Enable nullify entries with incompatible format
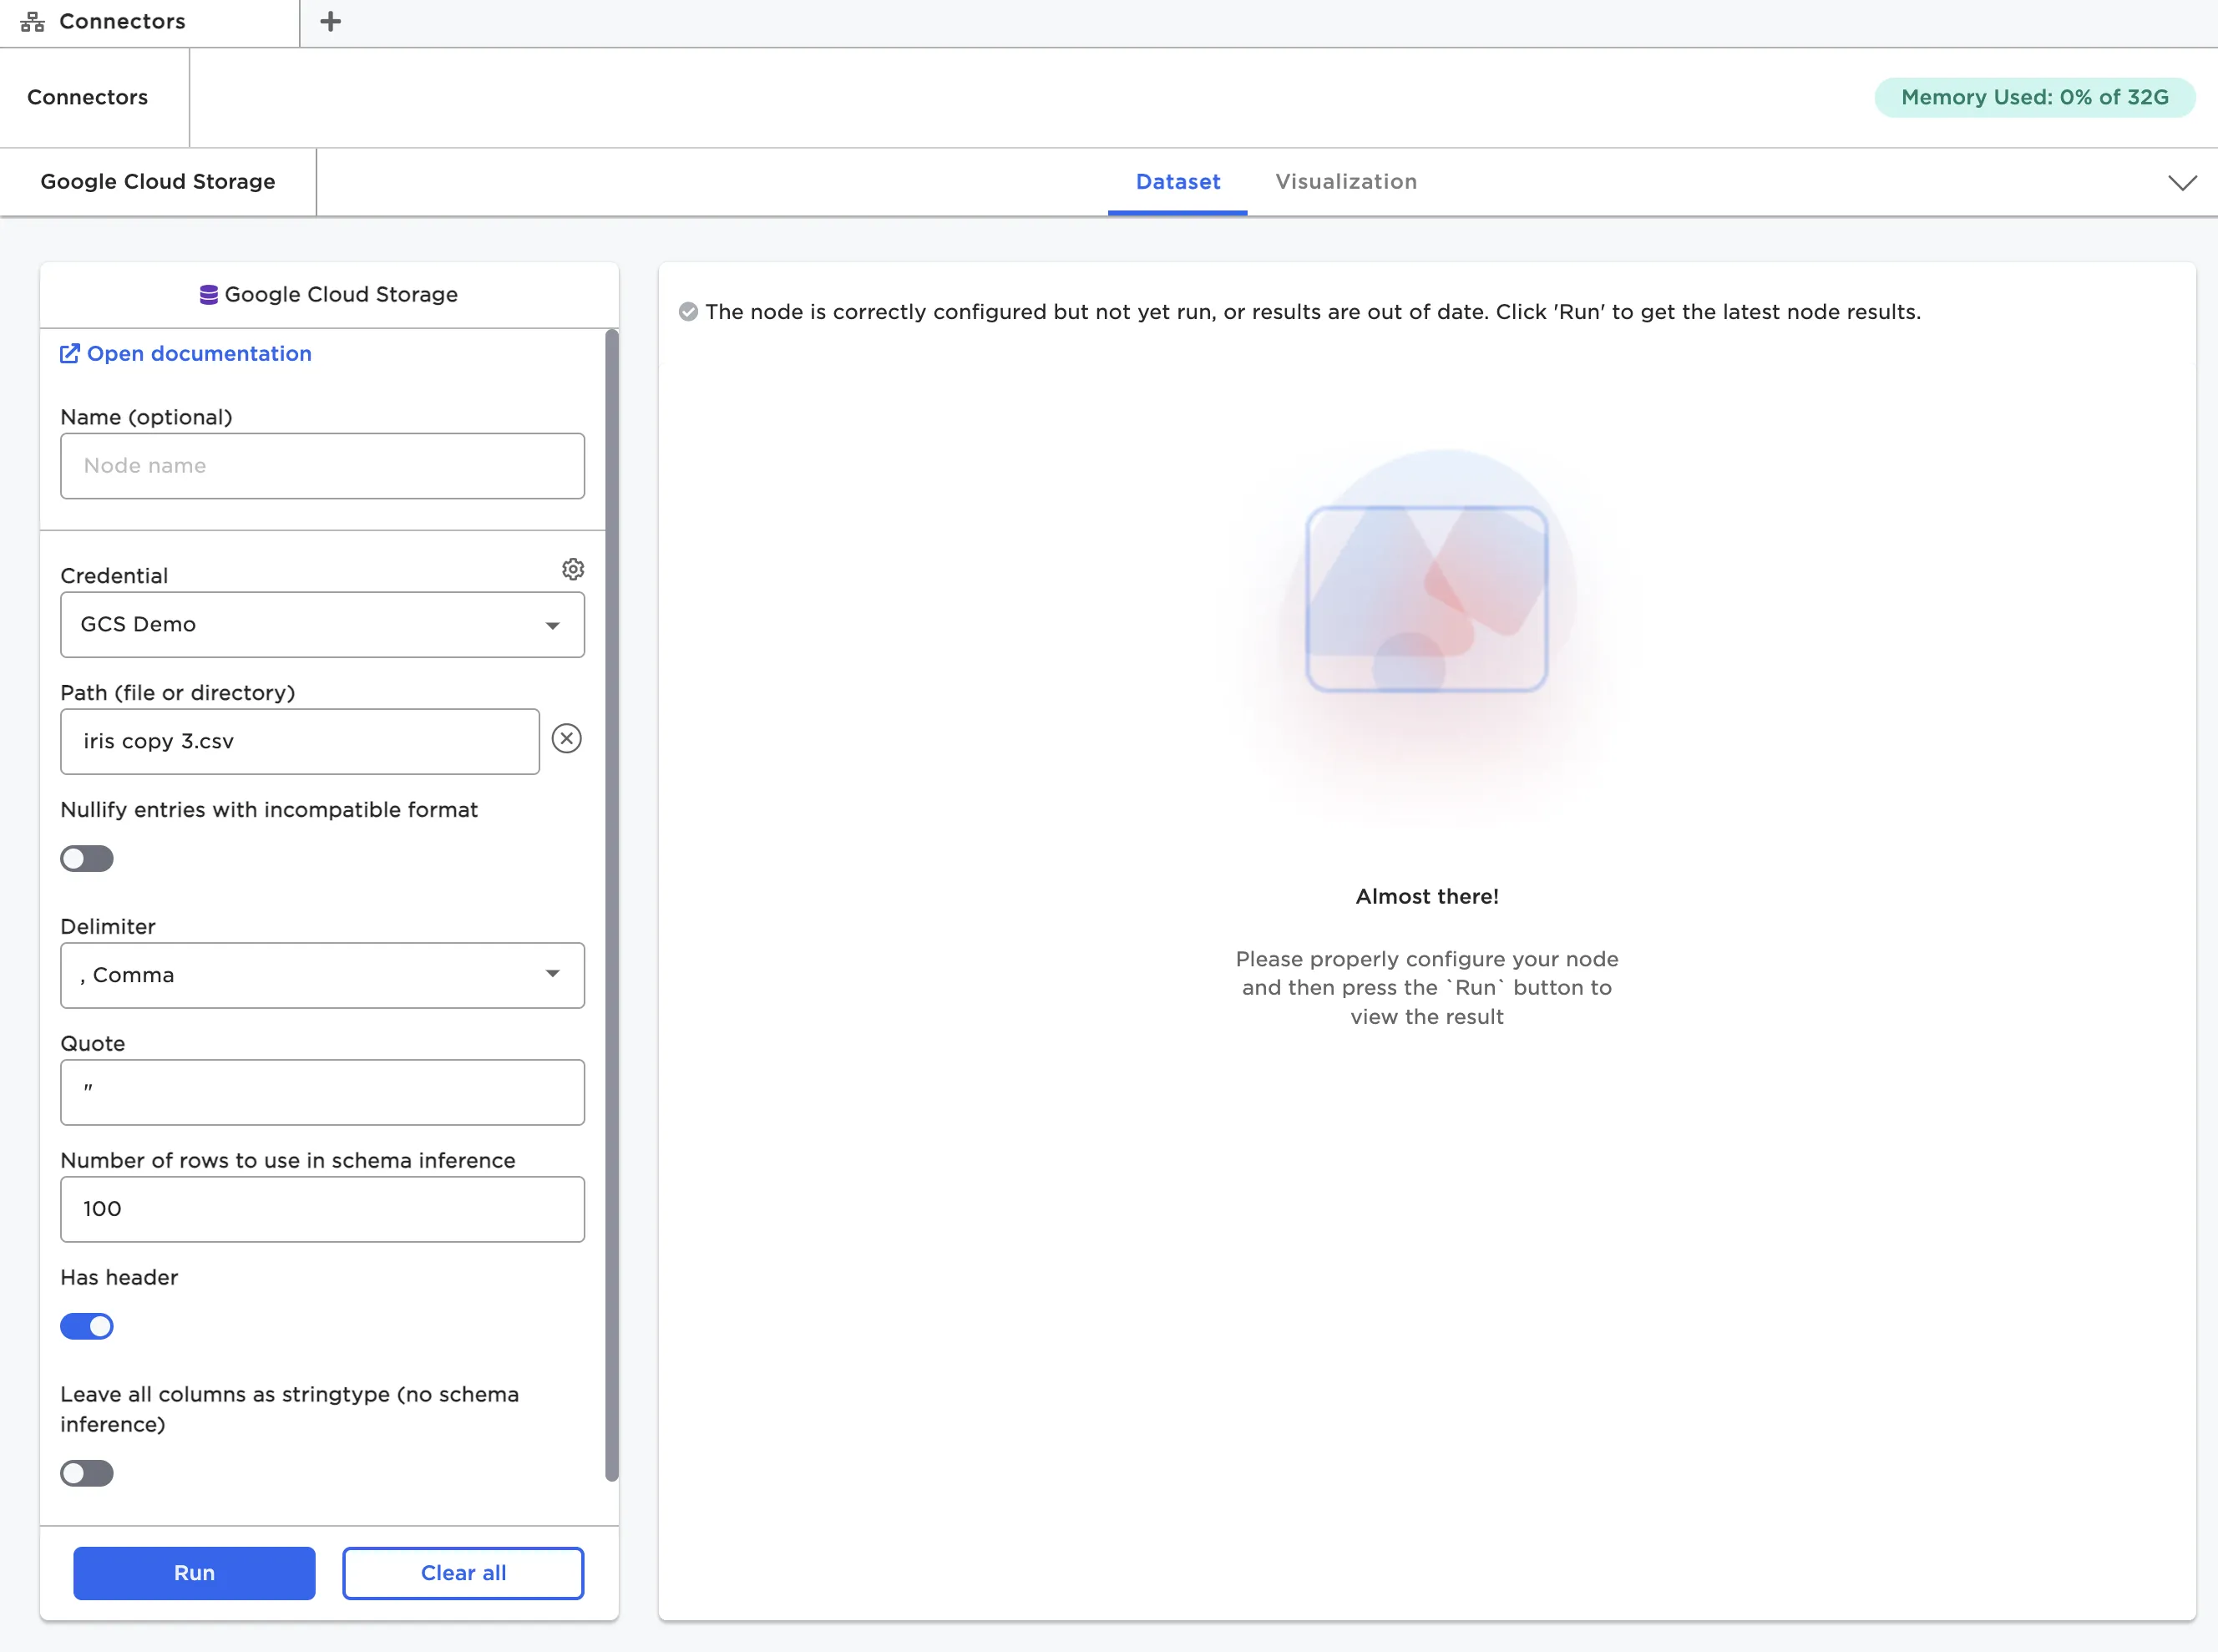The image size is (2218, 1652). pos(87,859)
